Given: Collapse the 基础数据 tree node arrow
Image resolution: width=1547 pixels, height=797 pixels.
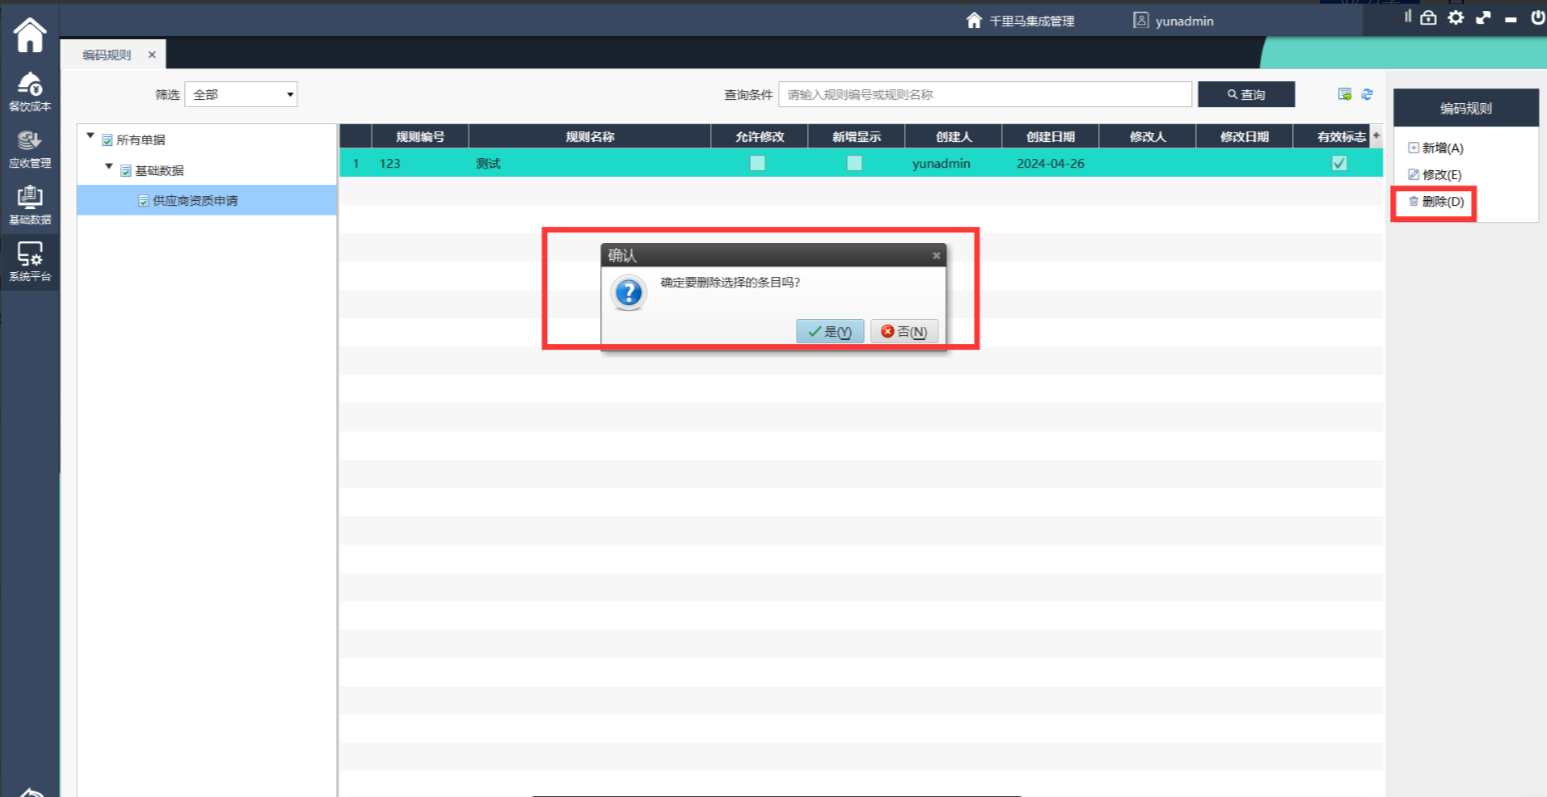Looking at the screenshot, I should pos(109,166).
